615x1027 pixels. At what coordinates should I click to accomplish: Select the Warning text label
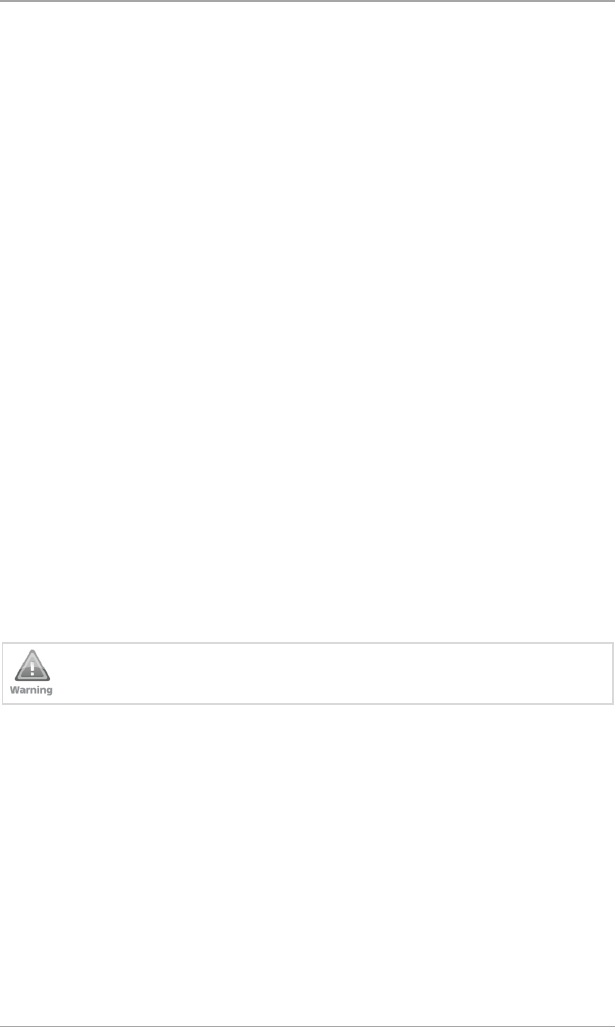point(31,690)
